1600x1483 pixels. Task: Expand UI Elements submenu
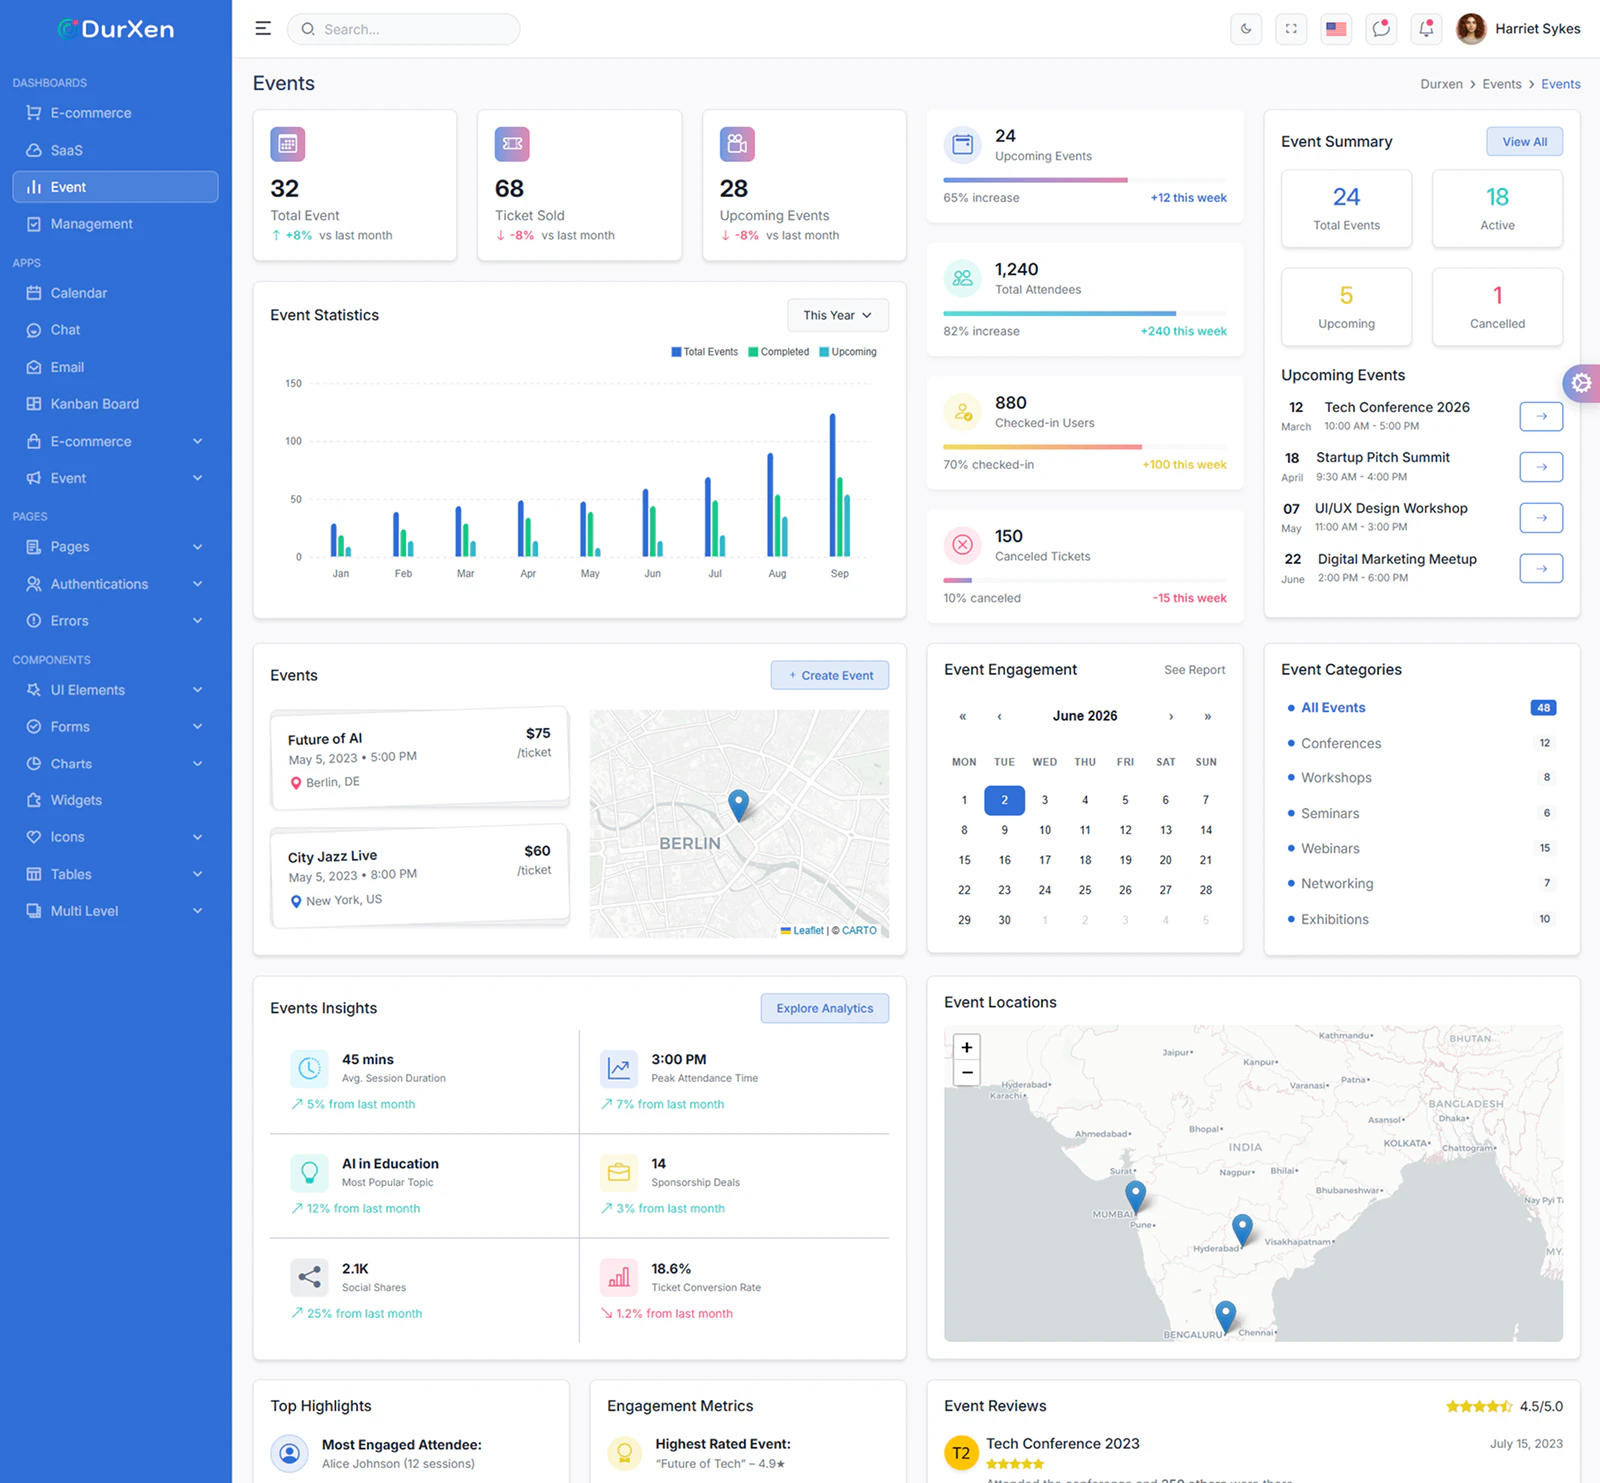pyautogui.click(x=115, y=690)
